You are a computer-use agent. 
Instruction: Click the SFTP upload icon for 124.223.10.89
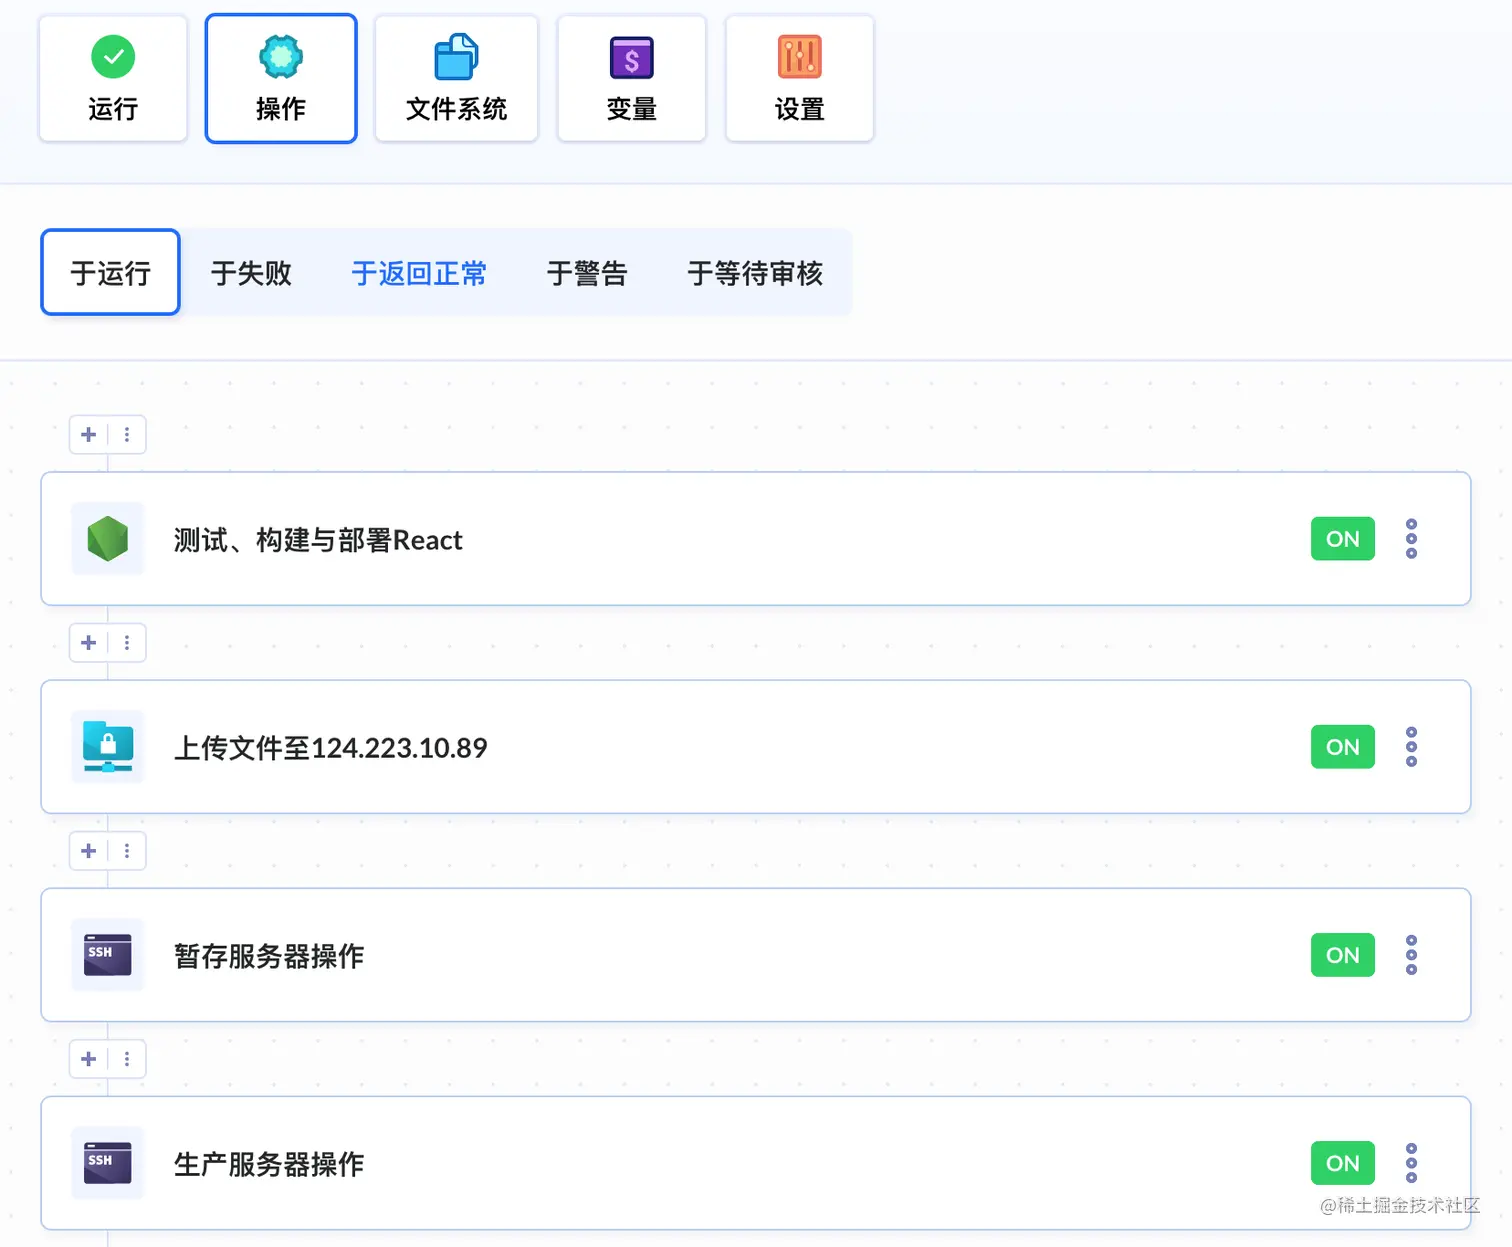click(108, 747)
